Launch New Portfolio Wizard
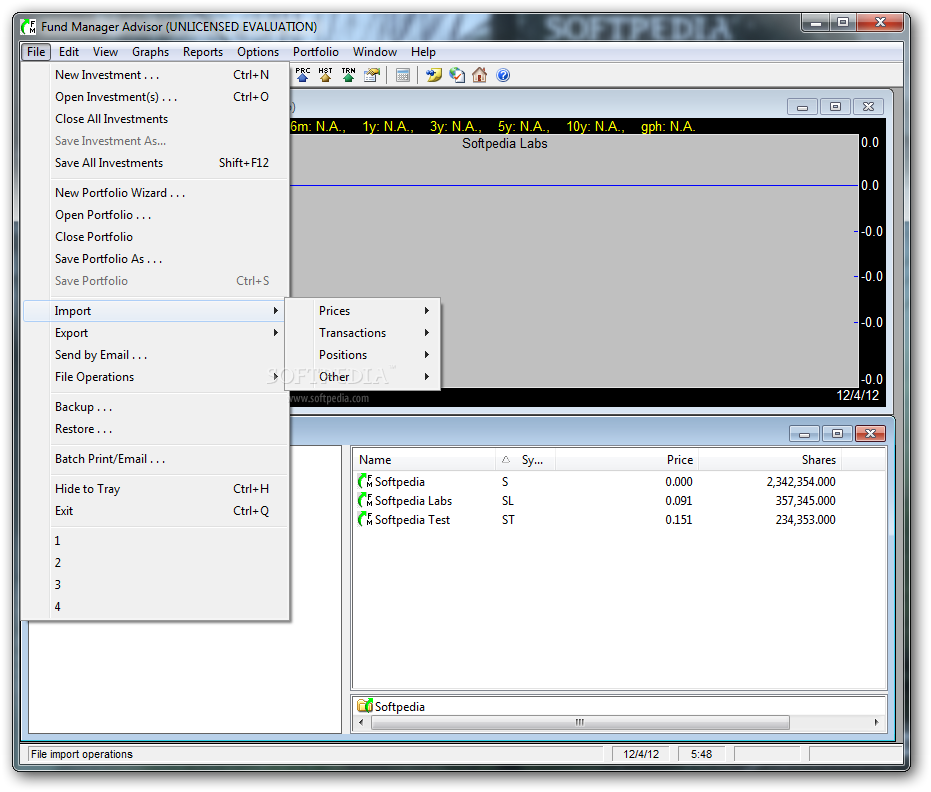The image size is (931, 792). point(156,193)
